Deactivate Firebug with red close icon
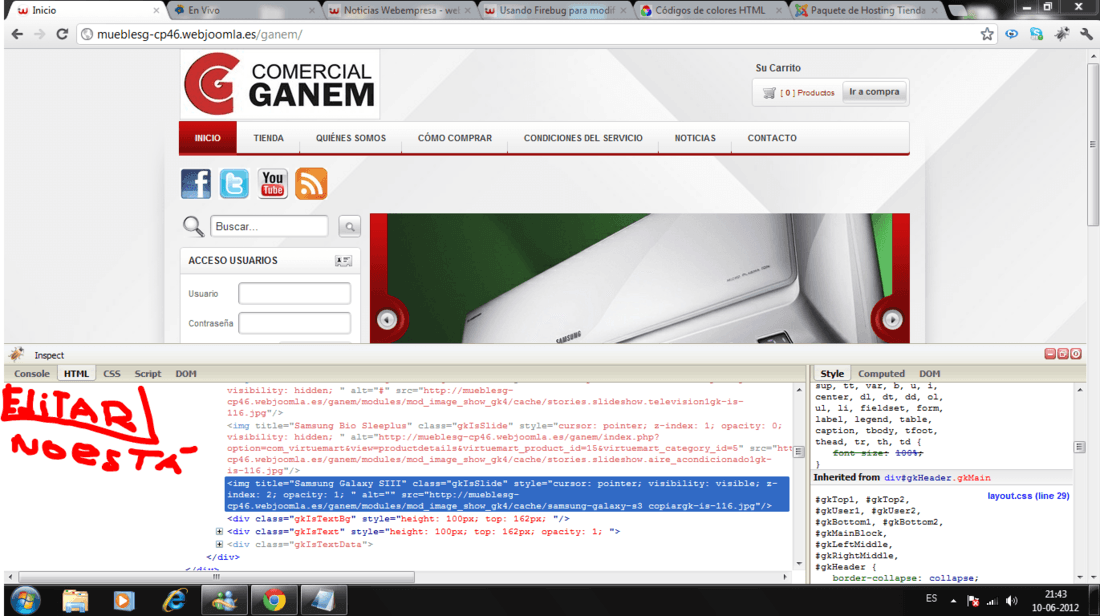Screen dimensions: 1100x616 pos(1076,354)
